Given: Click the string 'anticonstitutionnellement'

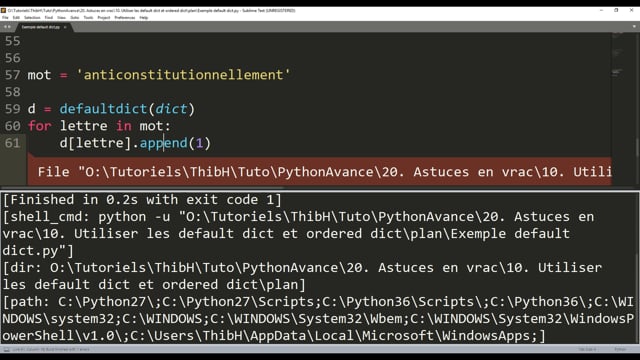Looking at the screenshot, I should (183, 75).
